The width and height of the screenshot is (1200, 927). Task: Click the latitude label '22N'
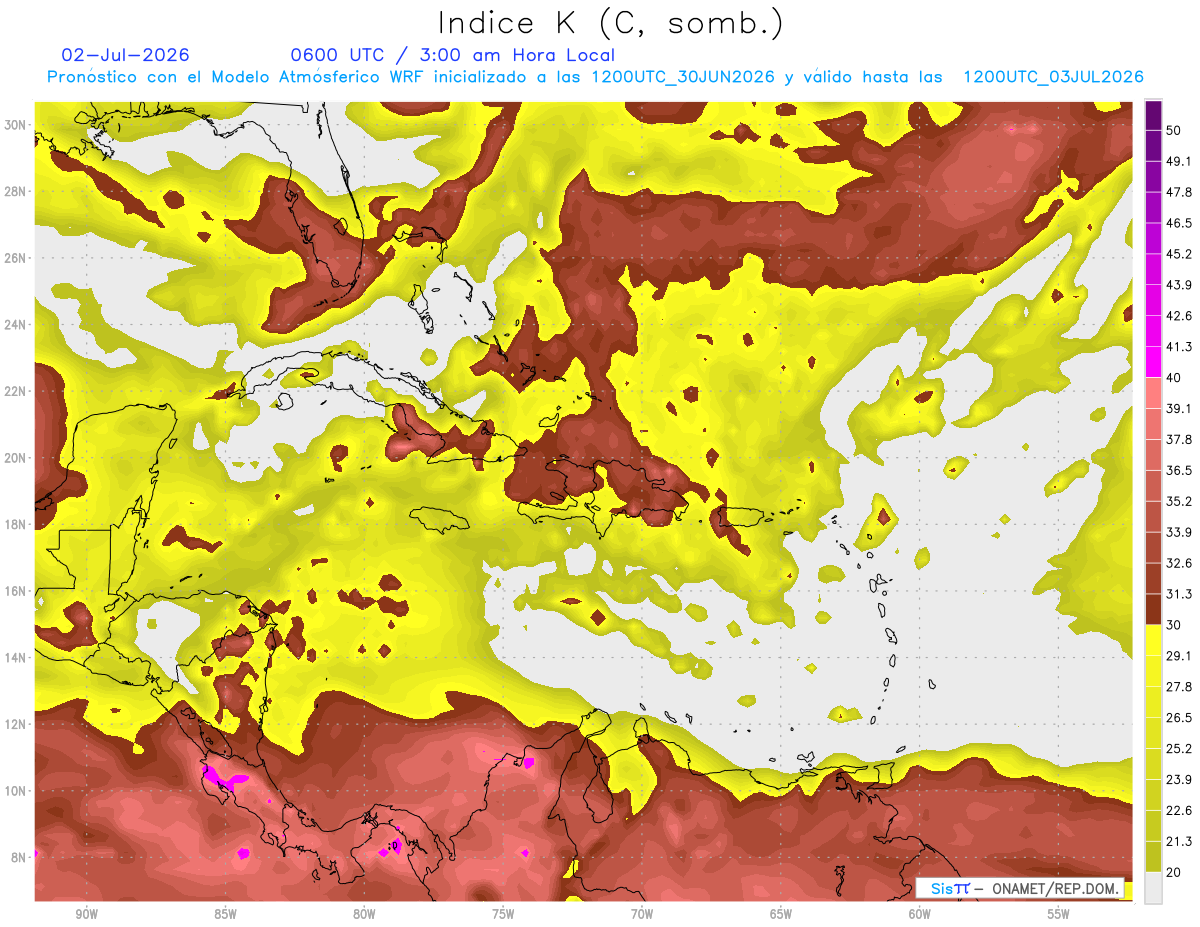[15, 391]
